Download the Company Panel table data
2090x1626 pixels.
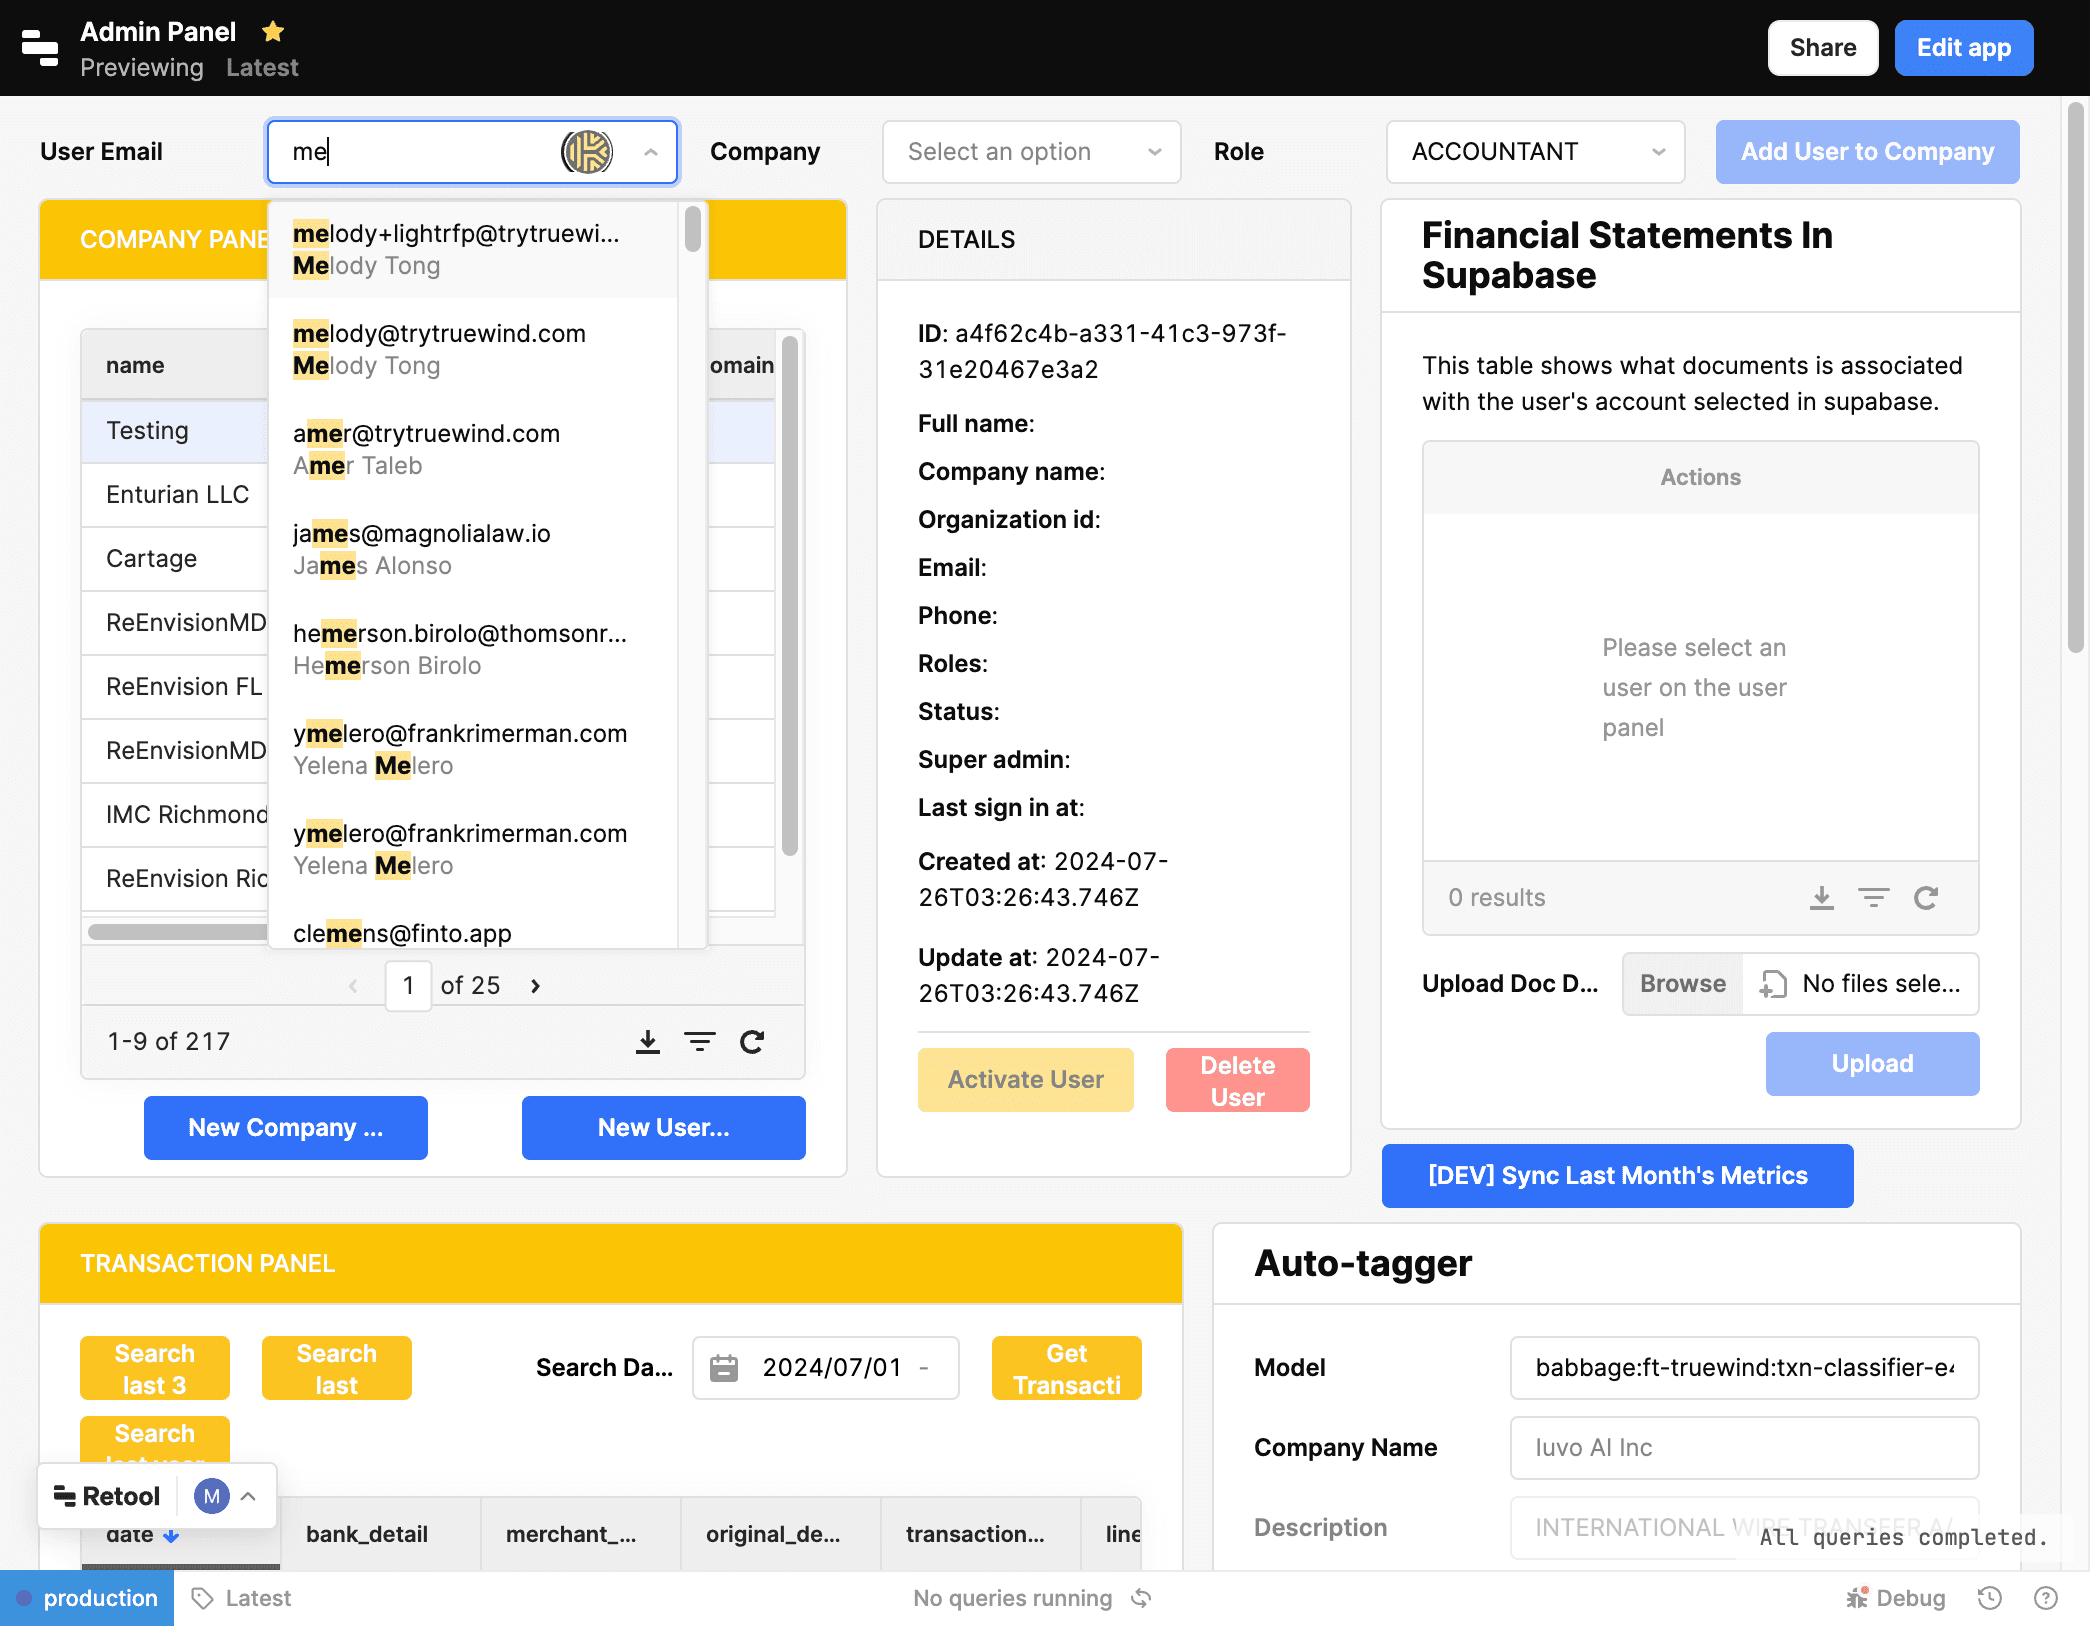tap(648, 1041)
